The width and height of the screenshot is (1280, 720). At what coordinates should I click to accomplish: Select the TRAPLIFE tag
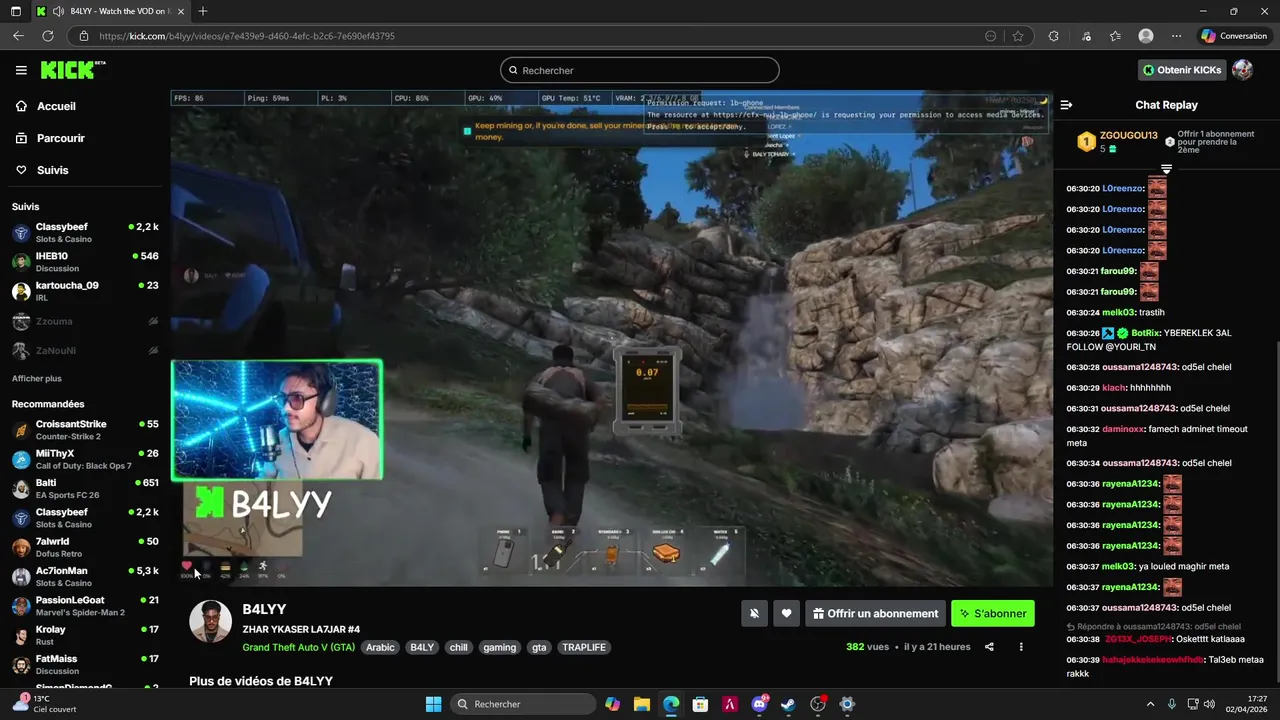click(584, 647)
